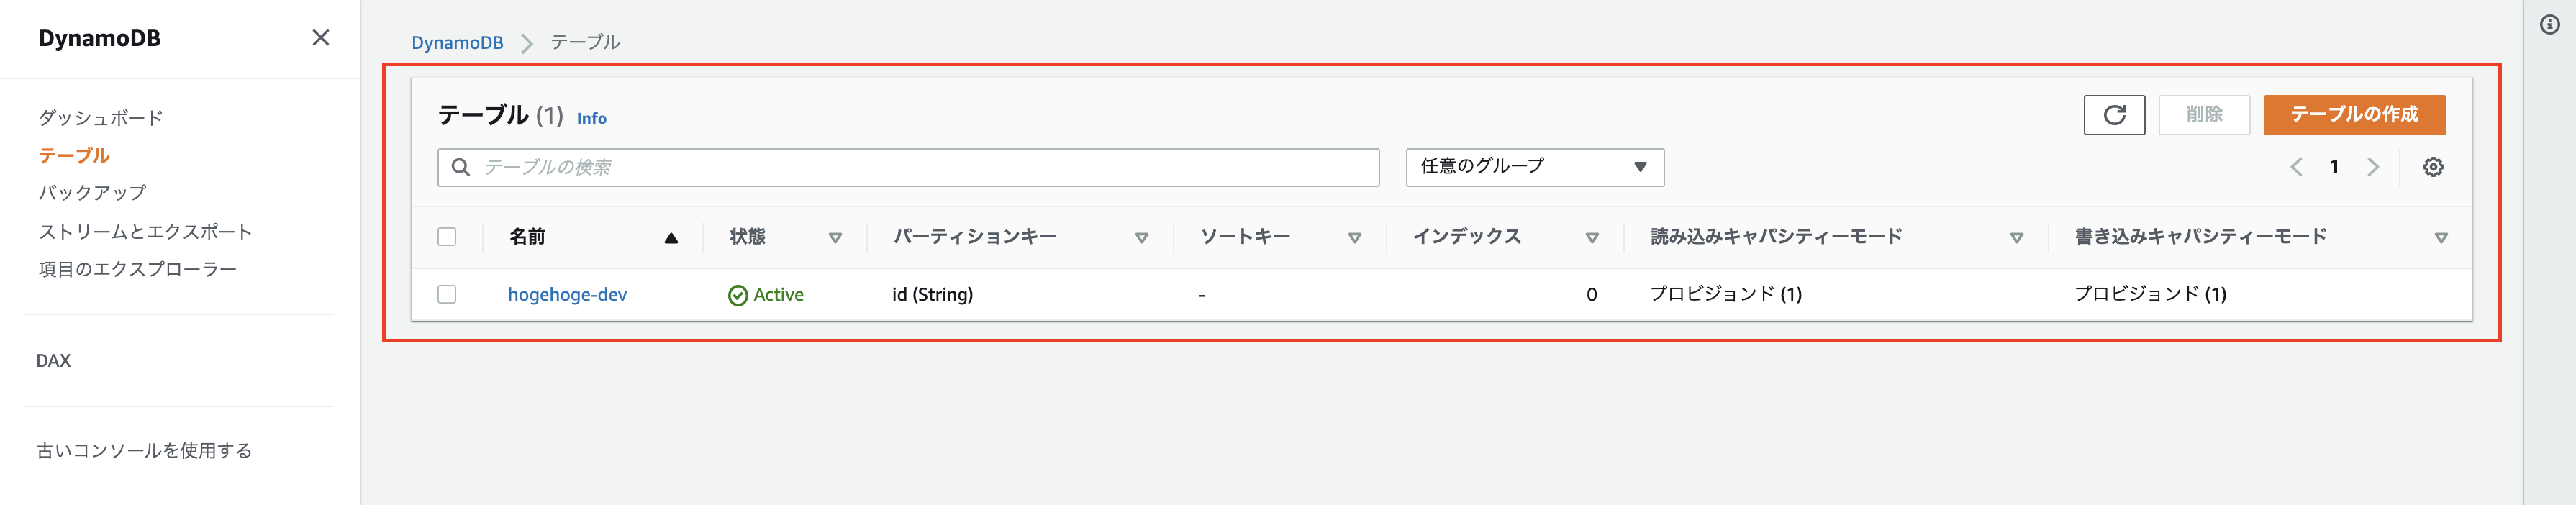This screenshot has height=505, width=2576.
Task: Click the 状態 column sort arrow
Action: pyautogui.click(x=835, y=238)
